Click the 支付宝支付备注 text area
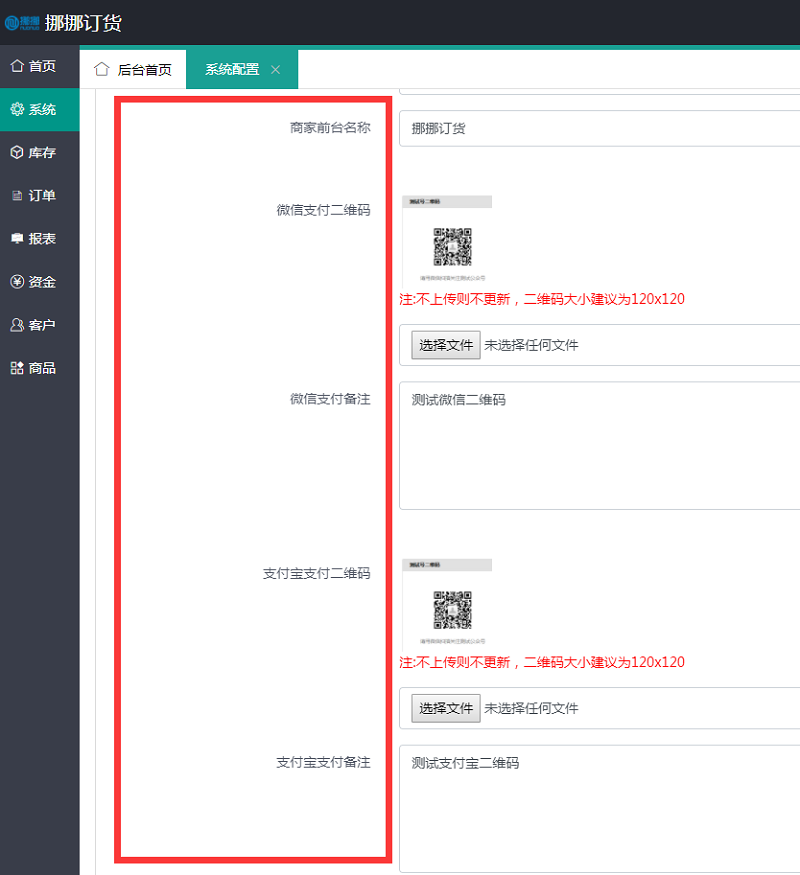The width and height of the screenshot is (800, 875). click(x=600, y=808)
